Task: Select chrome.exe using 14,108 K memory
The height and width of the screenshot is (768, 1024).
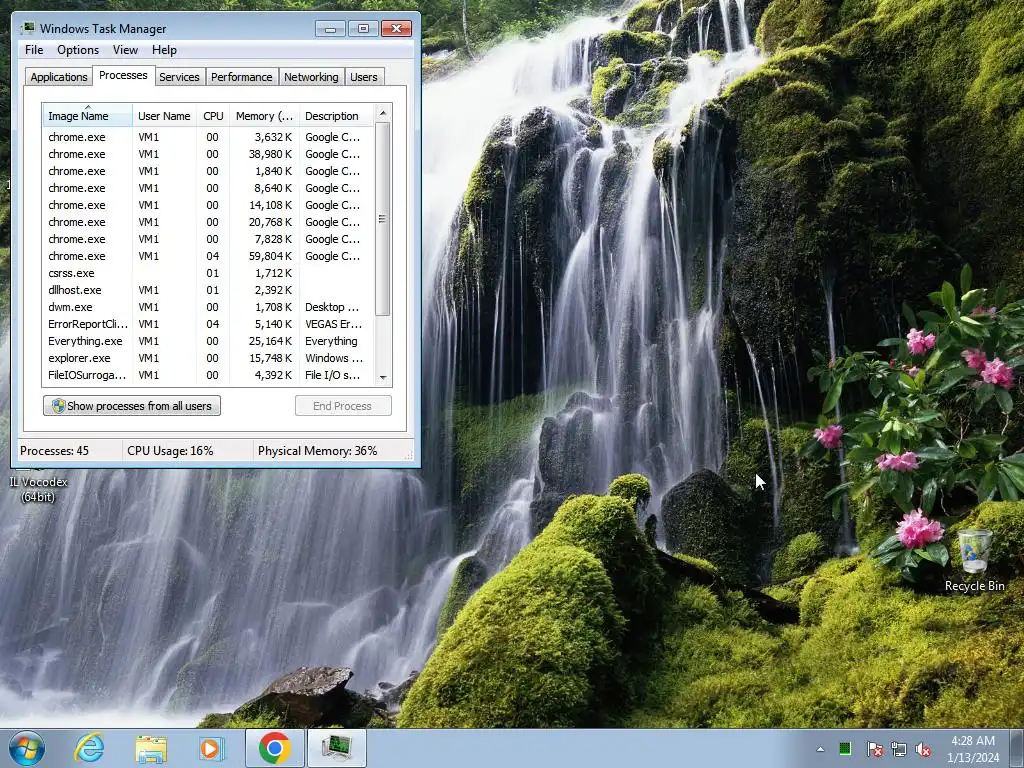Action: (x=208, y=205)
